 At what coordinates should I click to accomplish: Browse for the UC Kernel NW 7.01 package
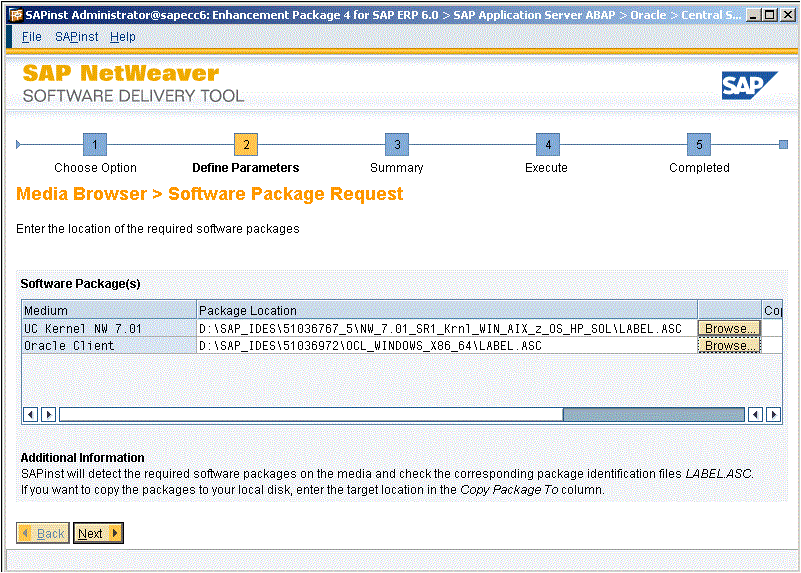pyautogui.click(x=728, y=328)
